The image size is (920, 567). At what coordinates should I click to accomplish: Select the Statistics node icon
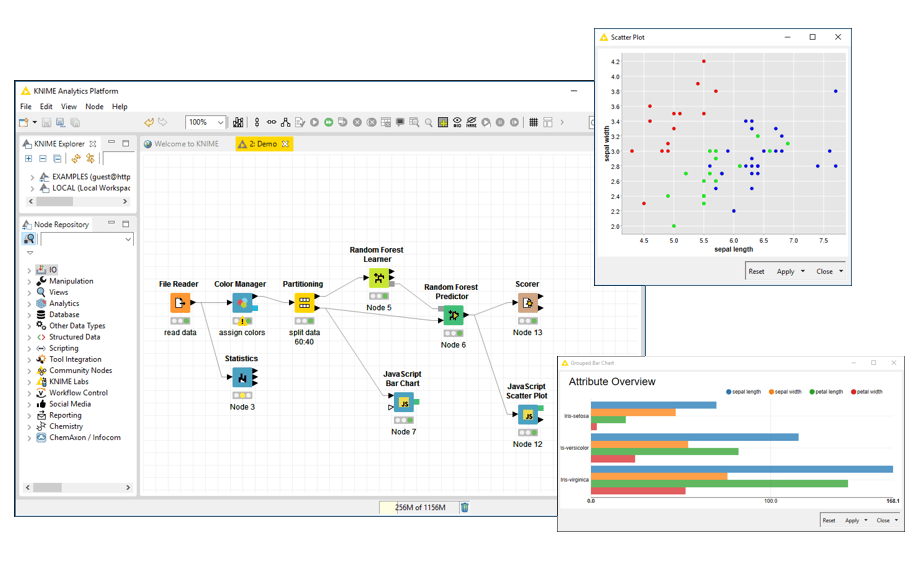tap(242, 377)
